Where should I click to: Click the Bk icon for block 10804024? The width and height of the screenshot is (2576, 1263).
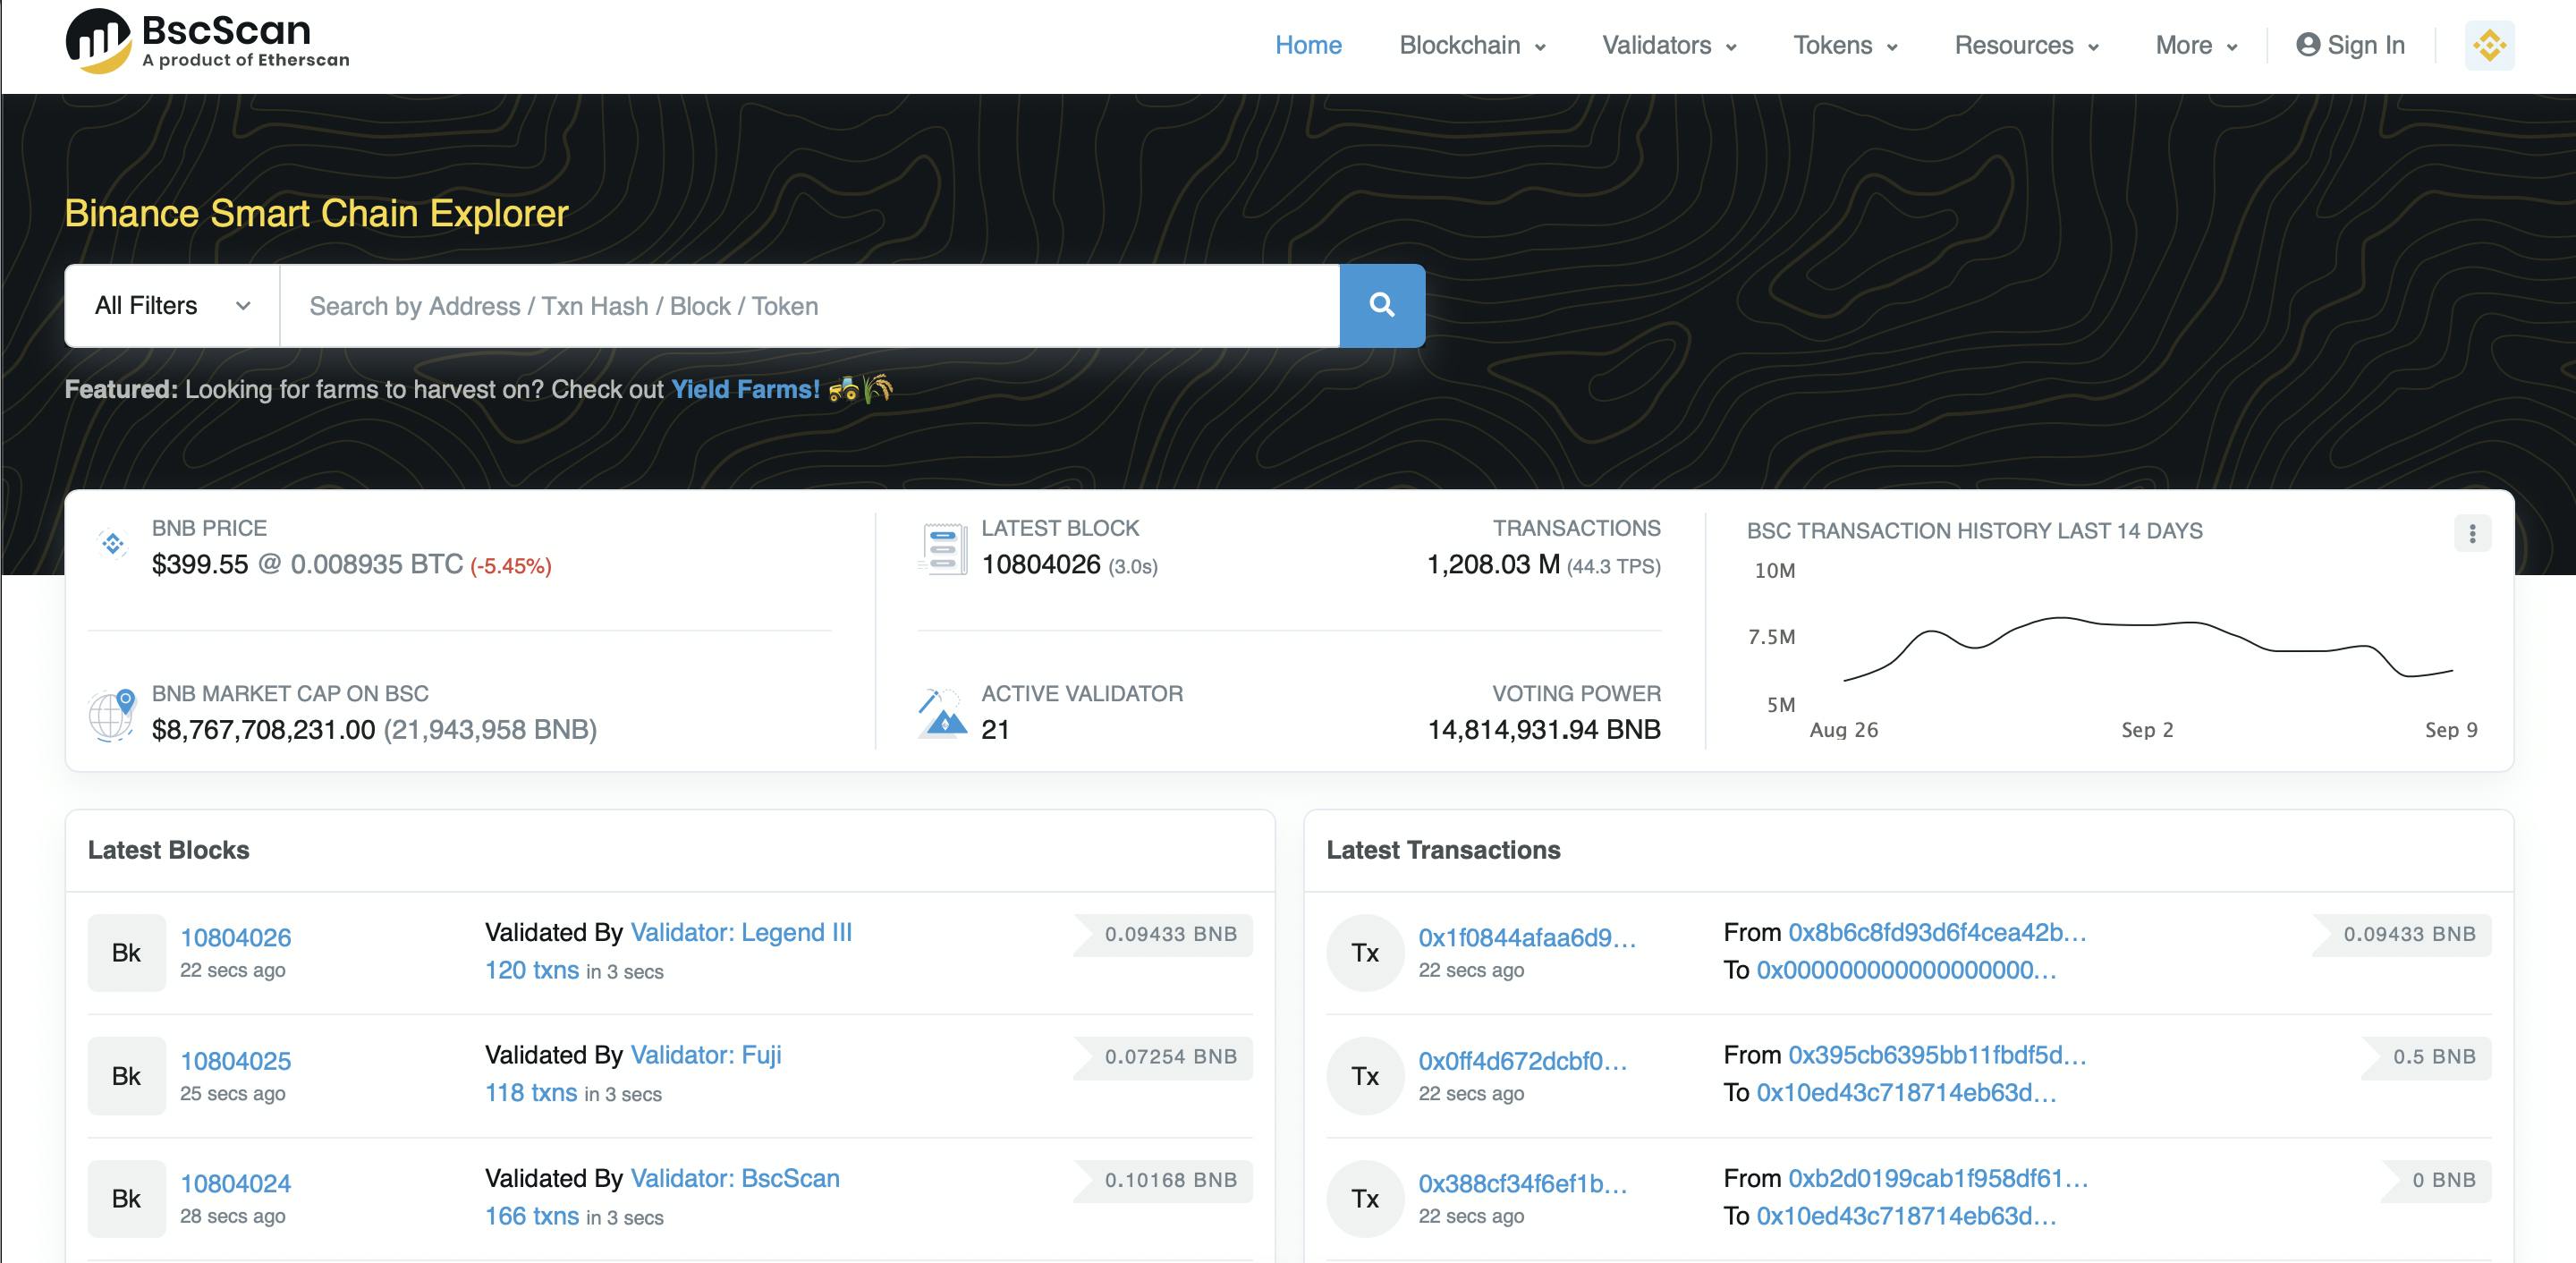(x=126, y=1198)
